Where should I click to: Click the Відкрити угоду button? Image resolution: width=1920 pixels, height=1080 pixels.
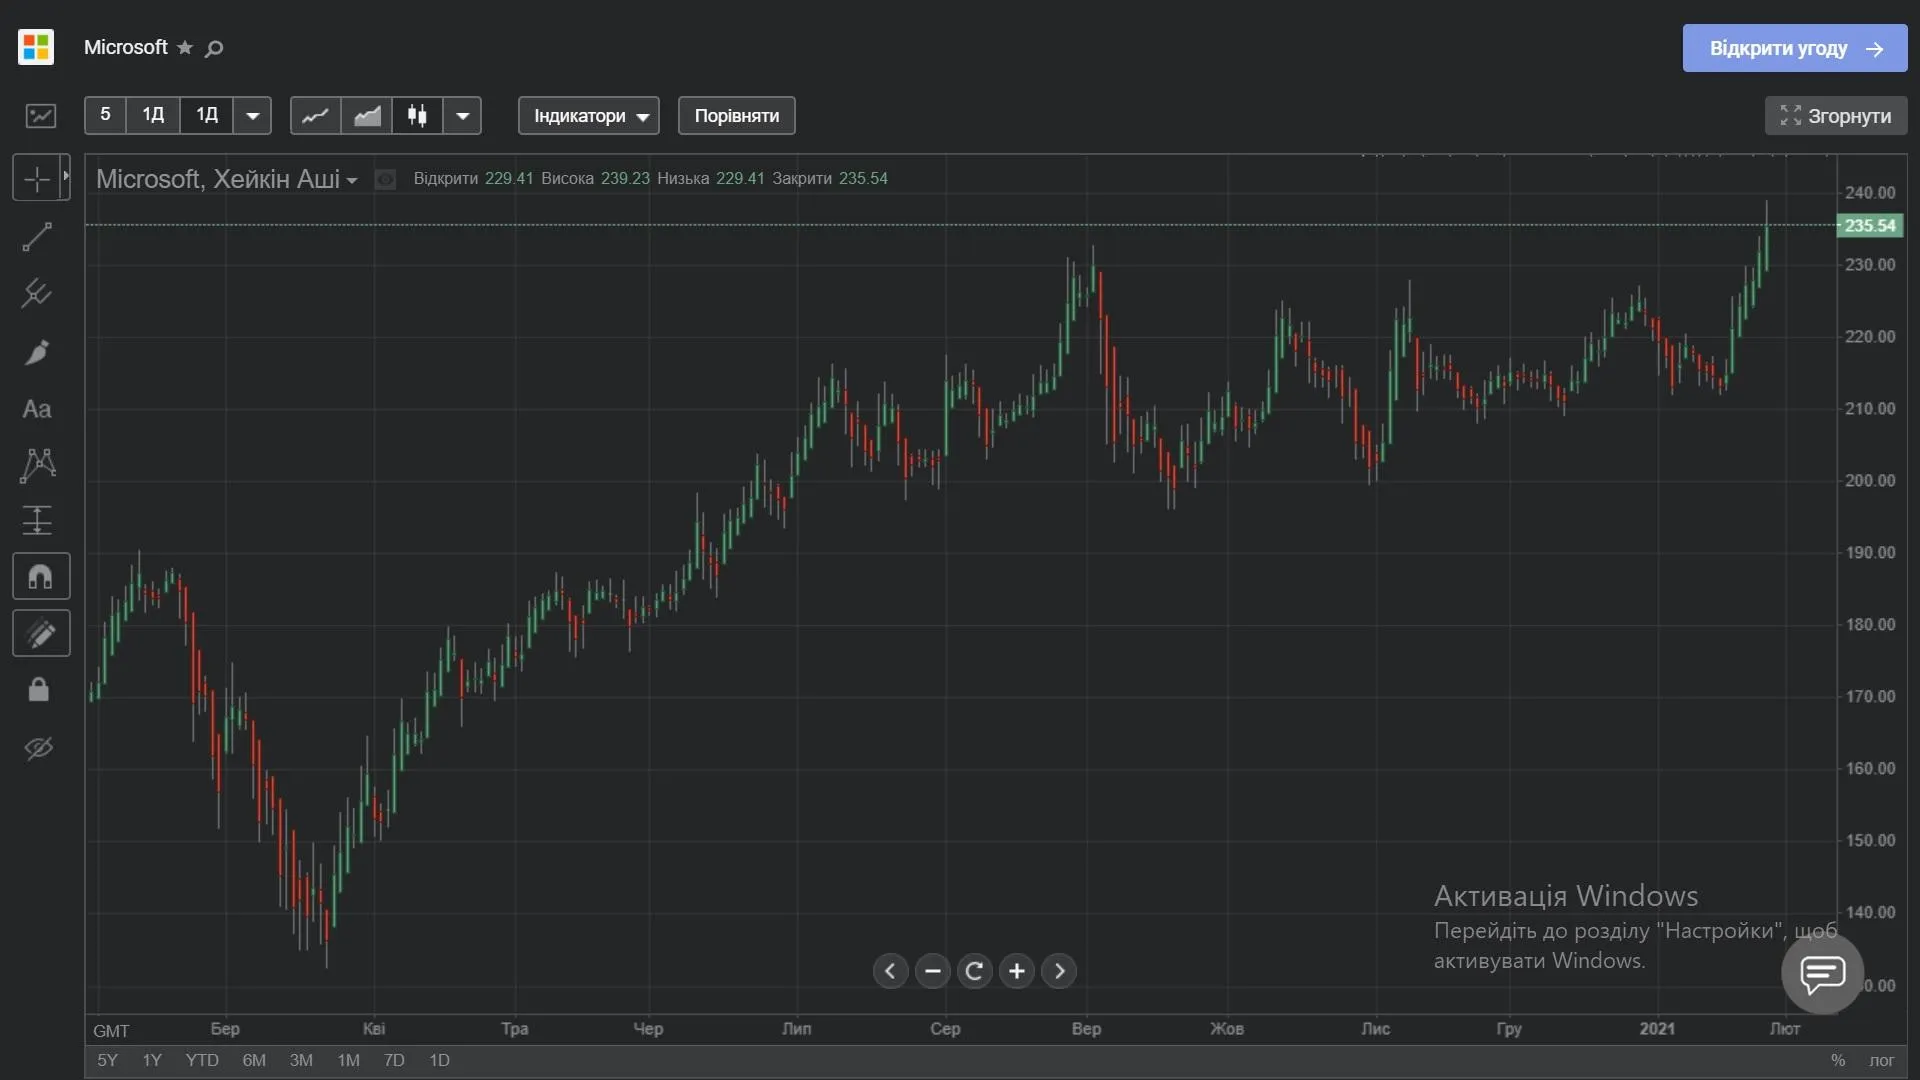pos(1795,48)
